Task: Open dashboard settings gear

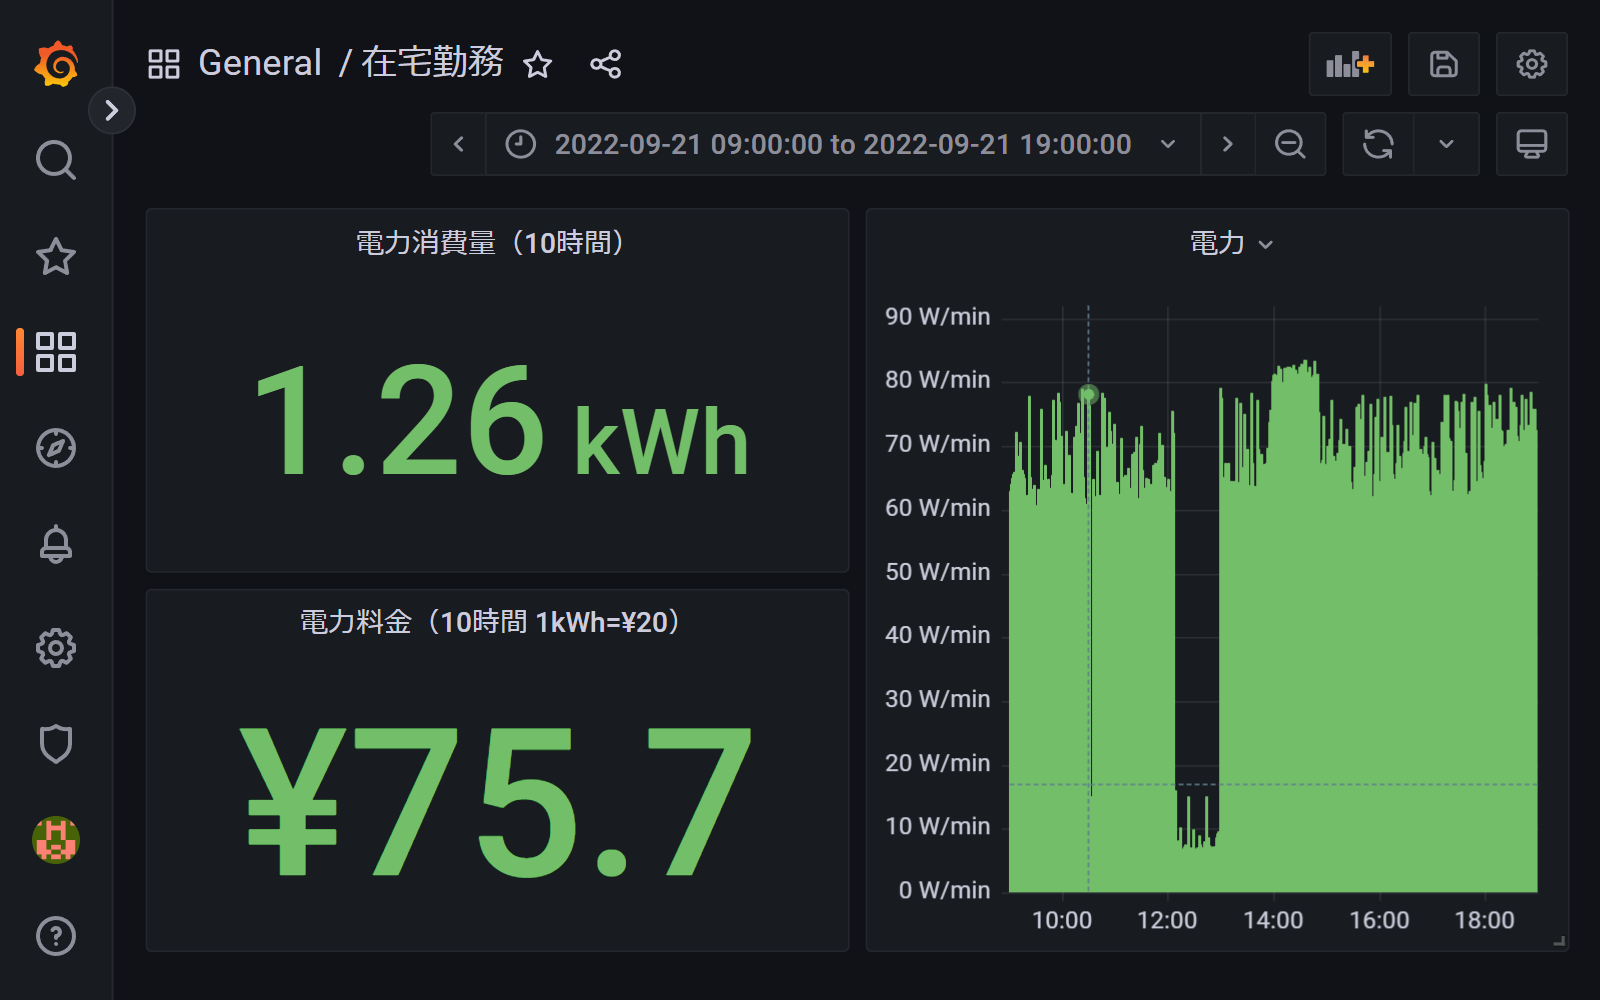Action: (x=1531, y=63)
